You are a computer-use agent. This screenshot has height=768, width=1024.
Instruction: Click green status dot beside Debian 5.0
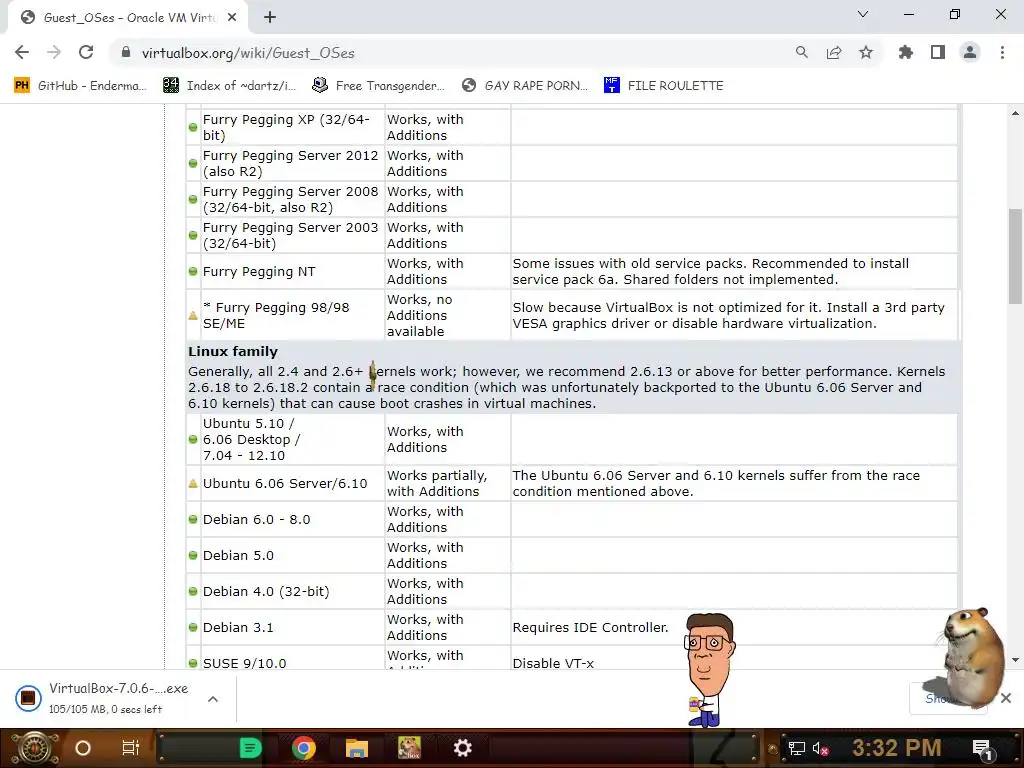(193, 556)
